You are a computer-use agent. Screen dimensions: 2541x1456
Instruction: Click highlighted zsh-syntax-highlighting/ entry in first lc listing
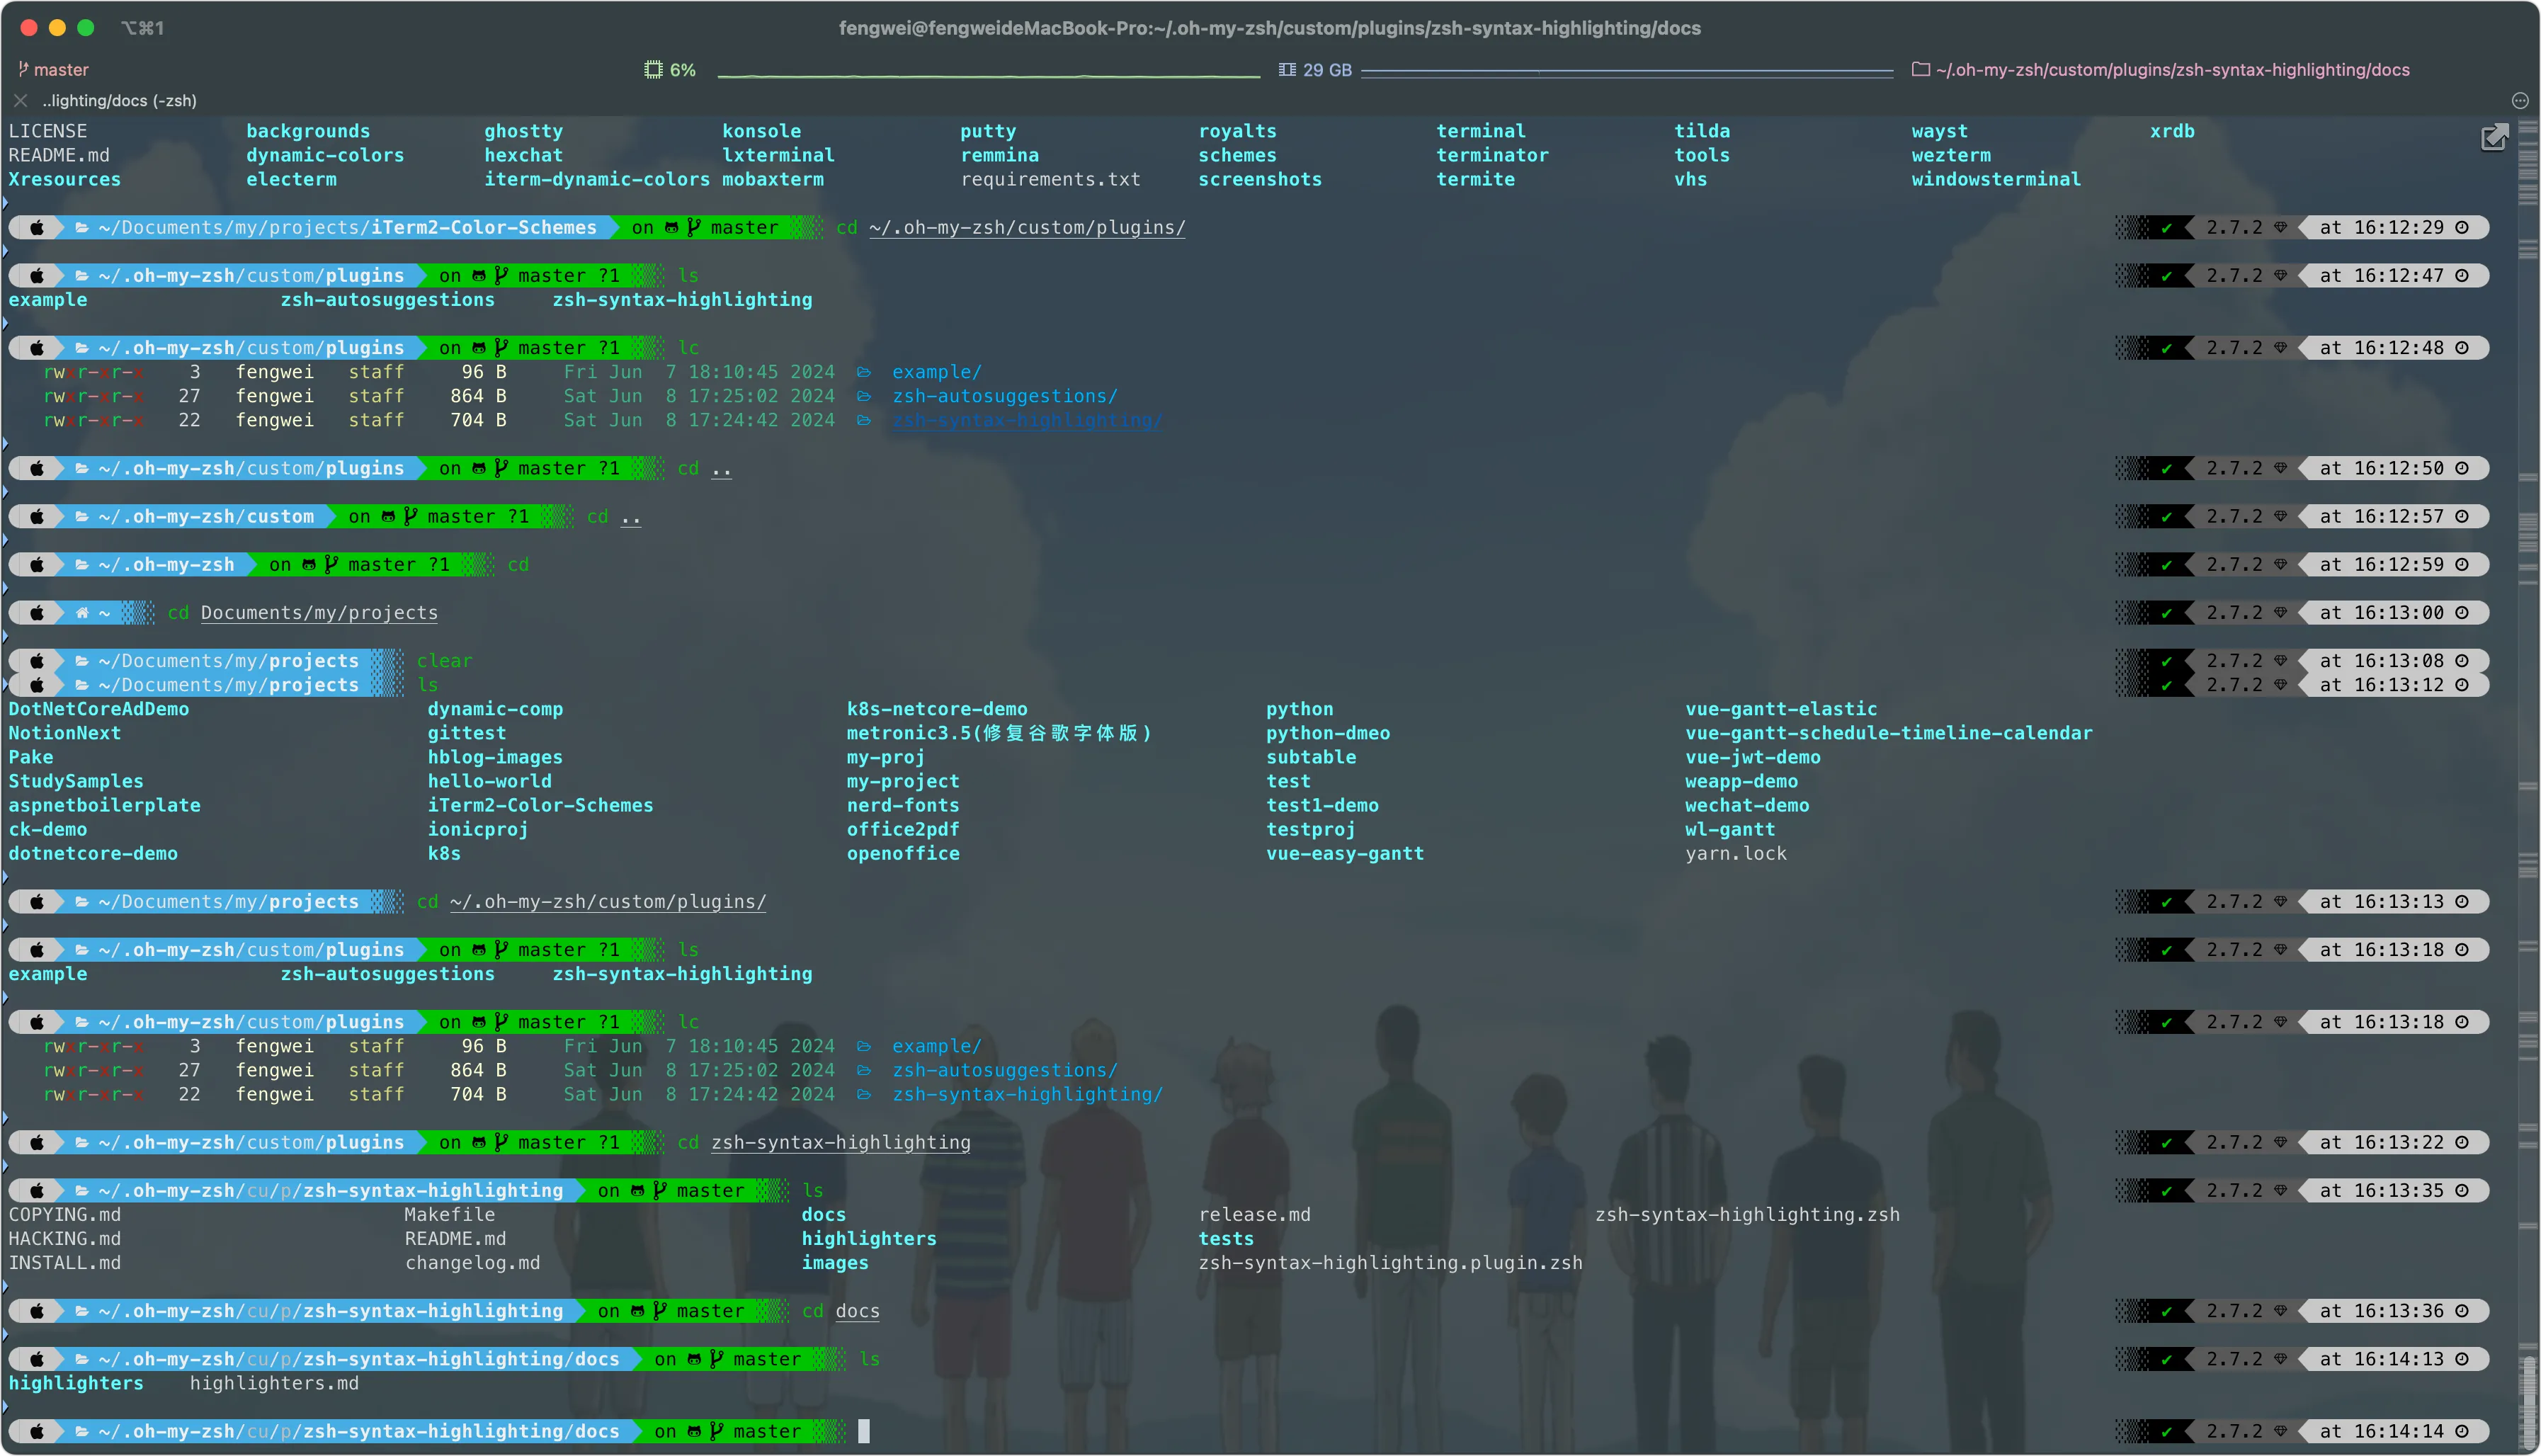[x=1027, y=420]
